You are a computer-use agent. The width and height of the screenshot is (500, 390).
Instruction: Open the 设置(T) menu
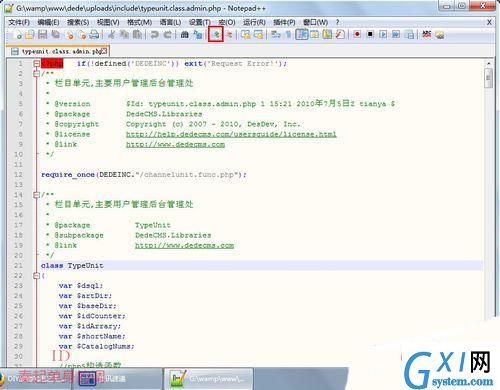click(x=200, y=22)
